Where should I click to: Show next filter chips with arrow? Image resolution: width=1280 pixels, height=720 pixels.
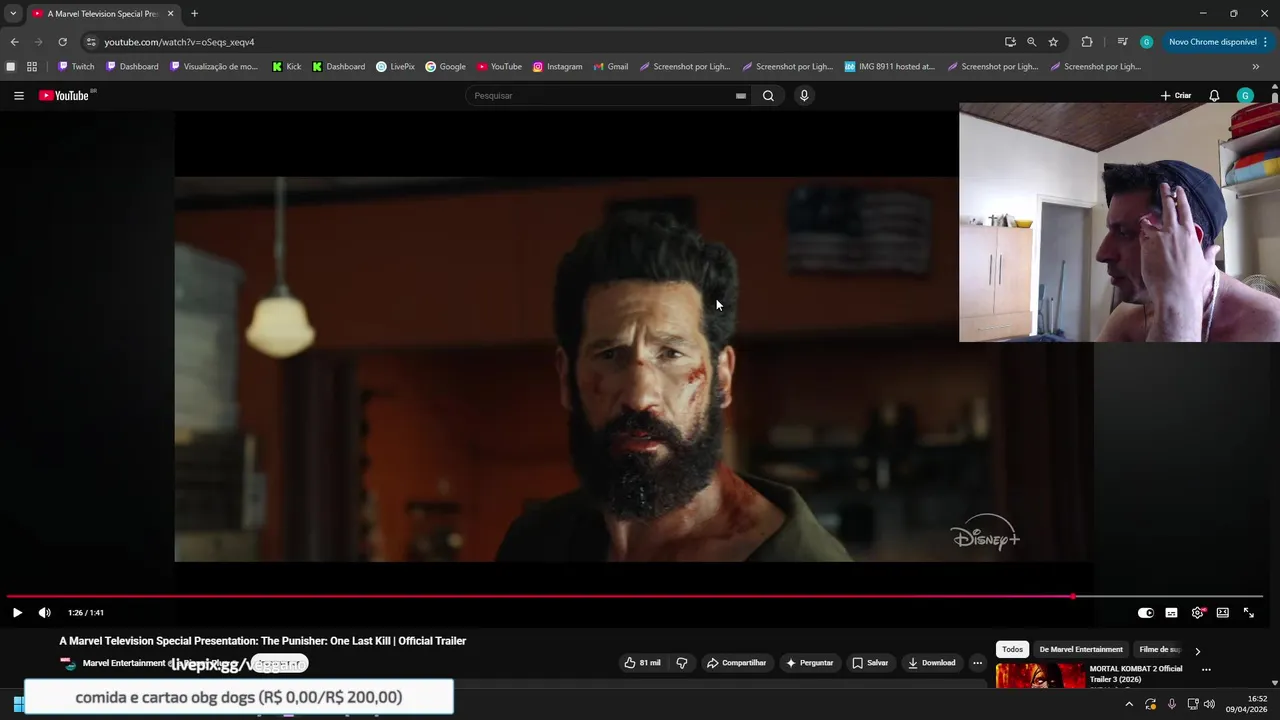pyautogui.click(x=1198, y=651)
